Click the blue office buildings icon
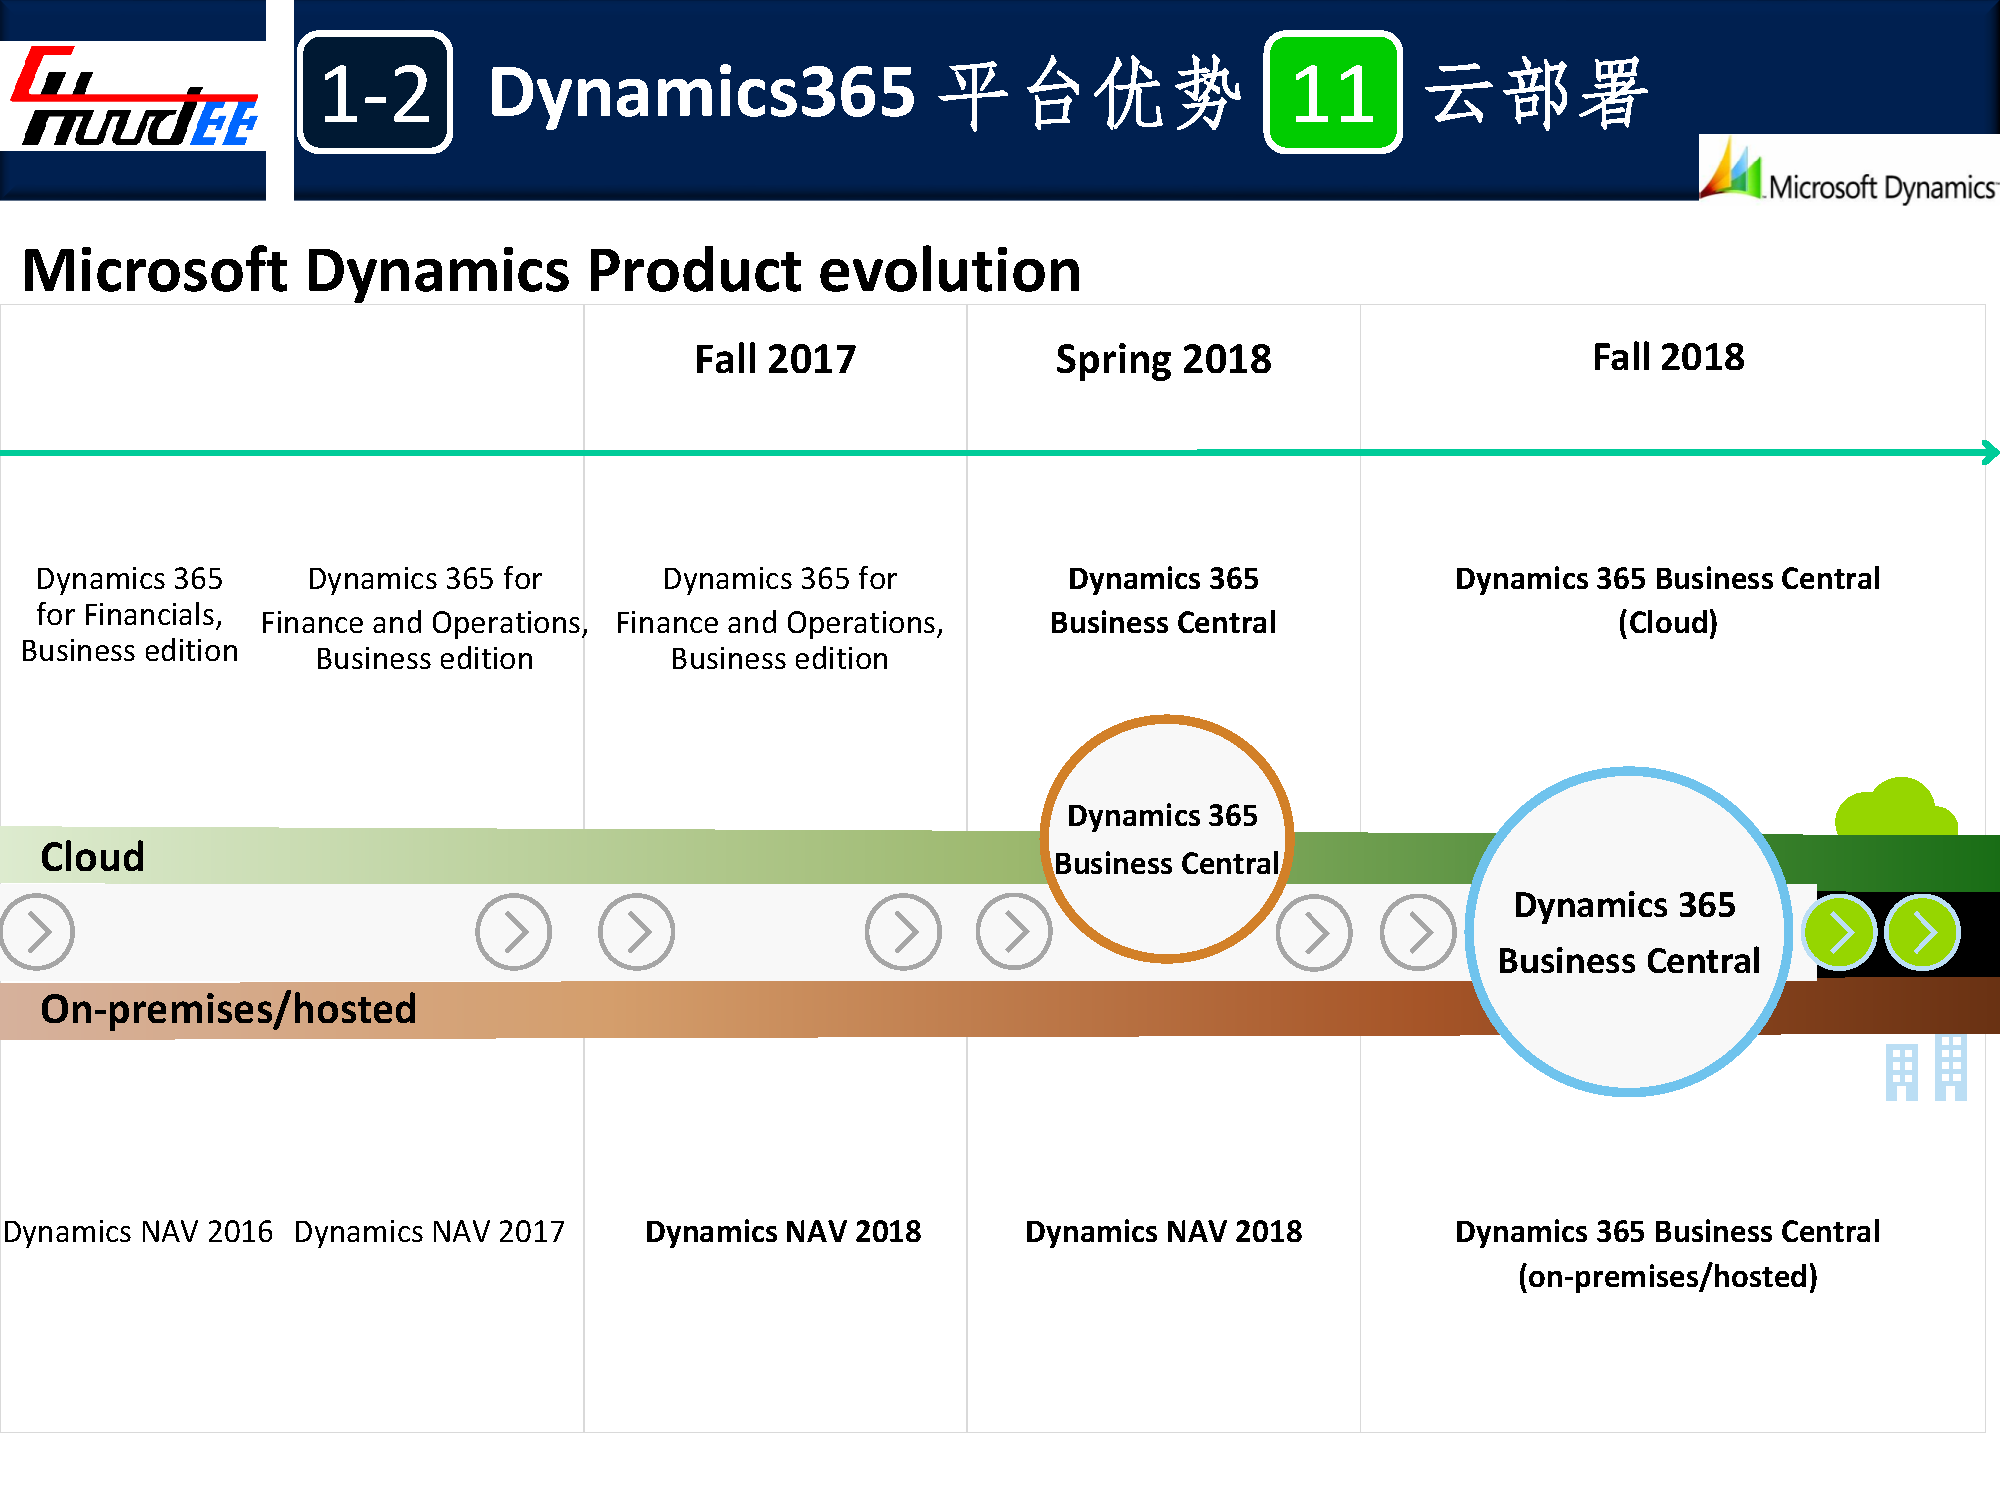 click(1926, 1069)
